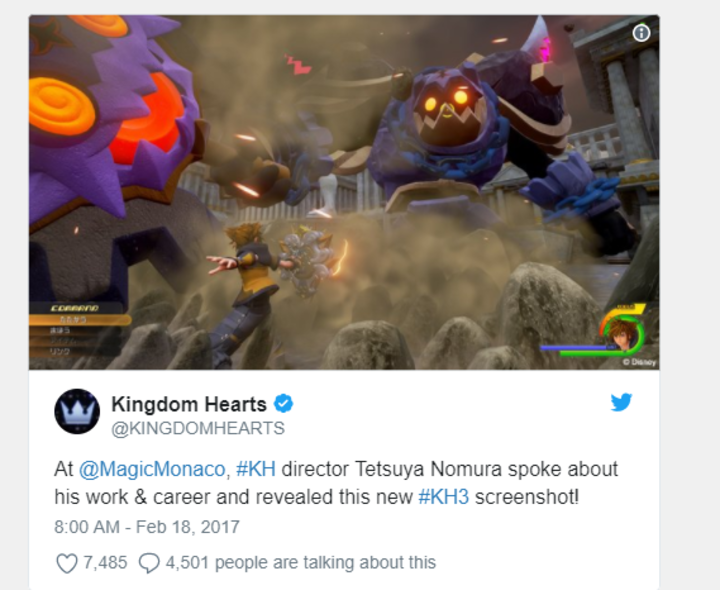Image resolution: width=720 pixels, height=590 pixels.
Task: Open the Kingdom Hearts crown avatar
Action: pyautogui.click(x=77, y=411)
